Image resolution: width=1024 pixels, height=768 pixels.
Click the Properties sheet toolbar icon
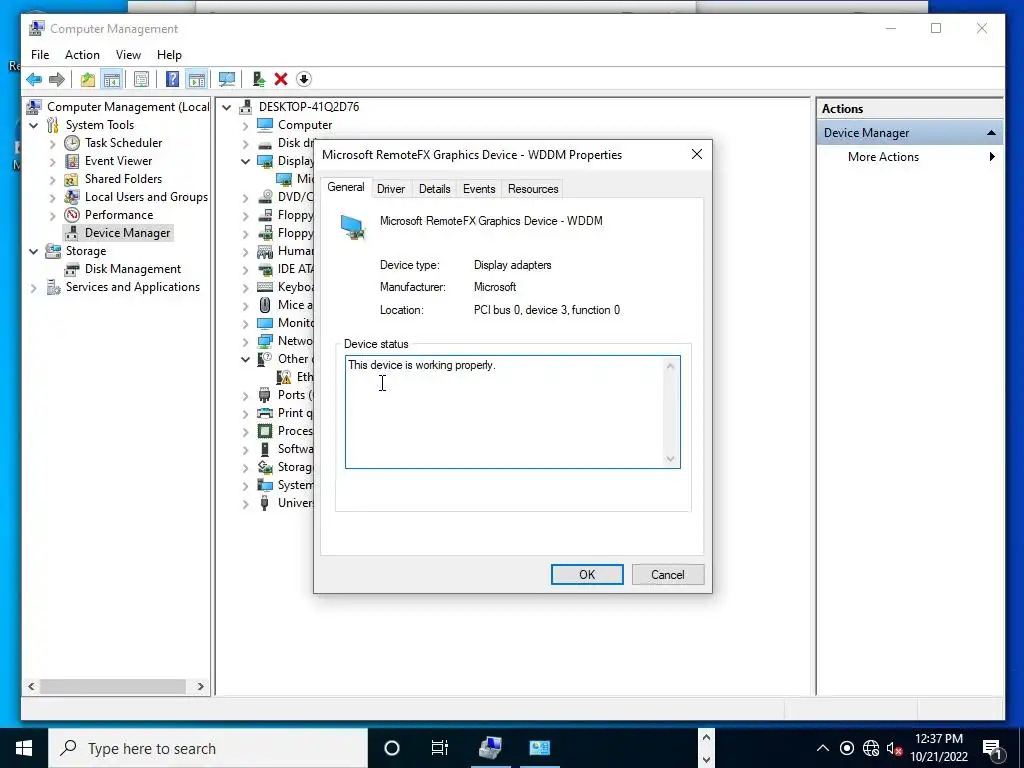coord(141,80)
